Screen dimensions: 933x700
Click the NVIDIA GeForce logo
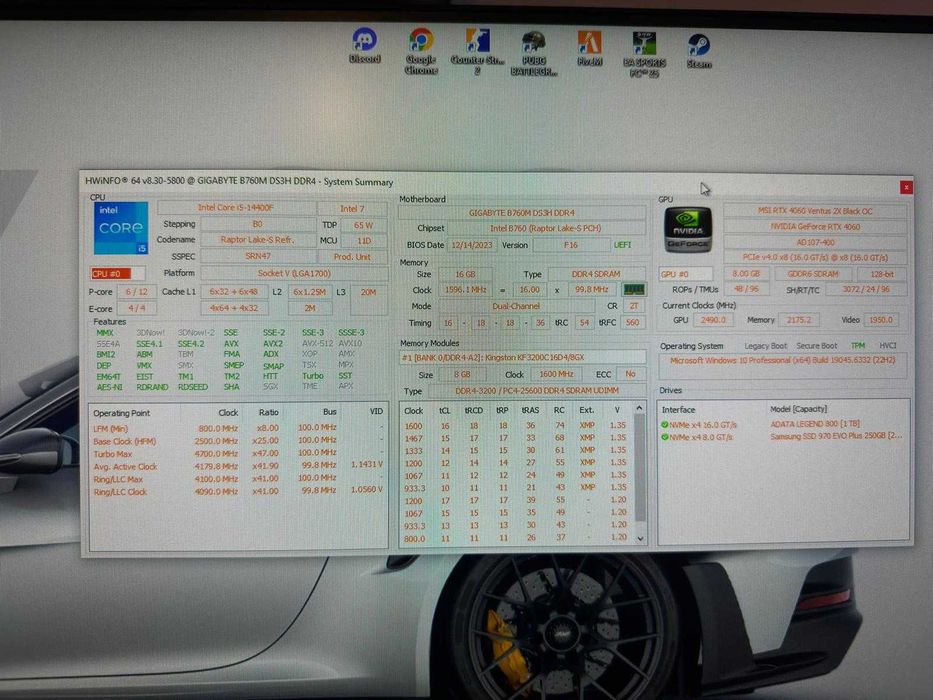pyautogui.click(x=688, y=229)
